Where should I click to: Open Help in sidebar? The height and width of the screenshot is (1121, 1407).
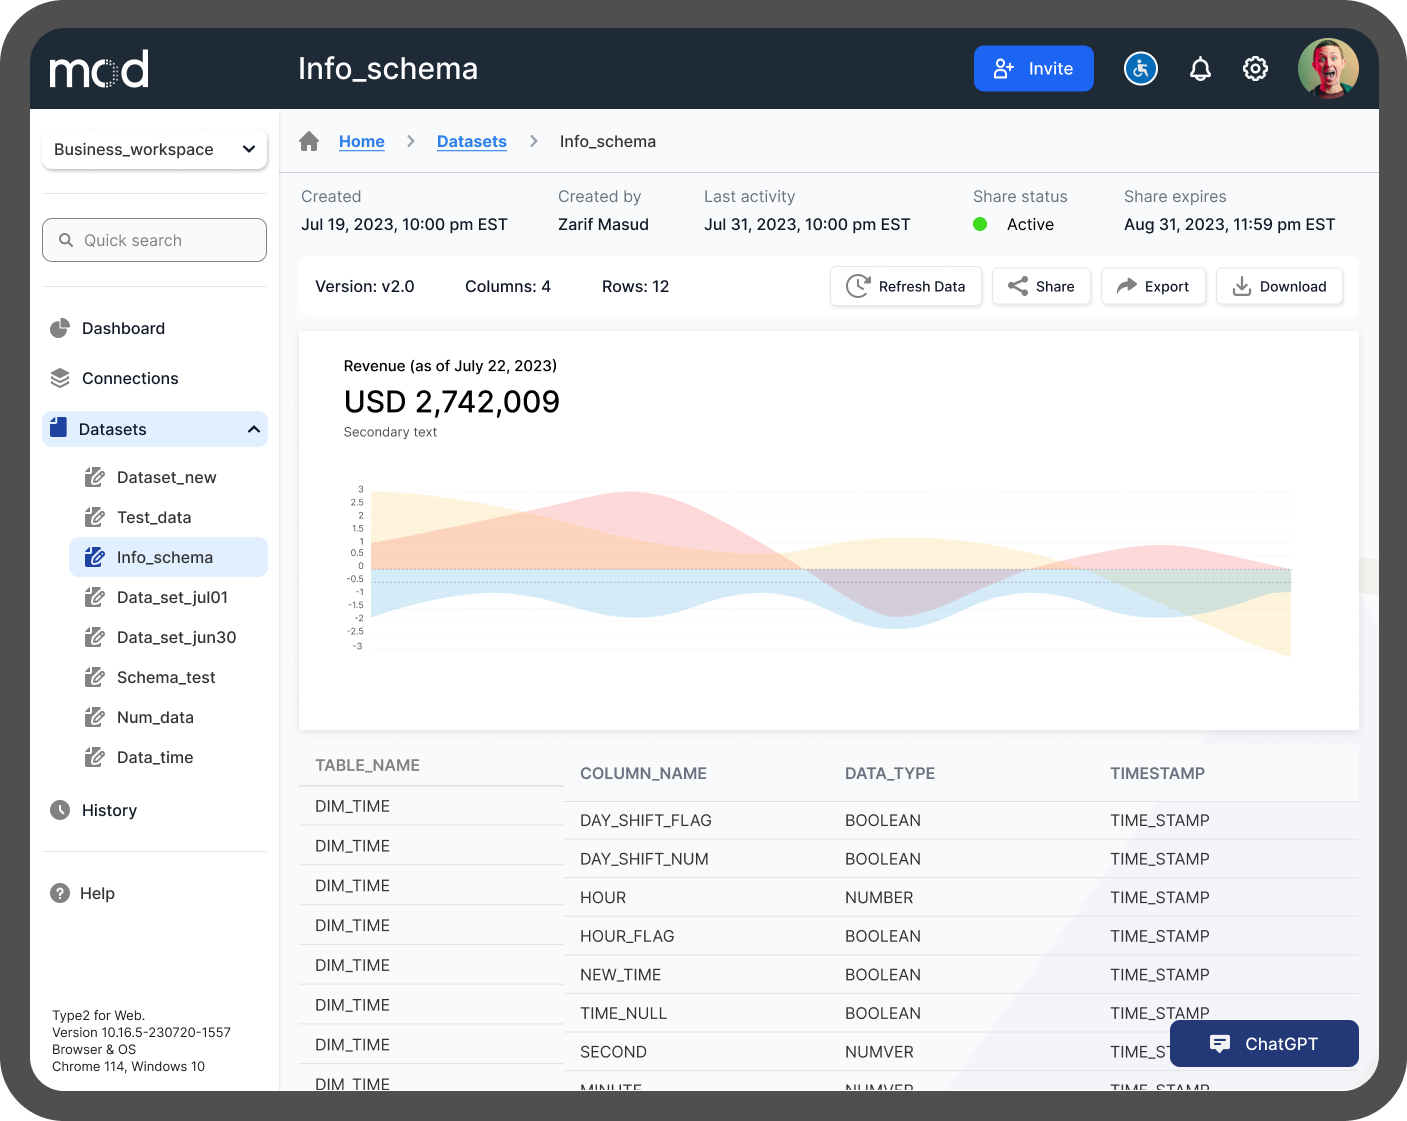pos(97,893)
